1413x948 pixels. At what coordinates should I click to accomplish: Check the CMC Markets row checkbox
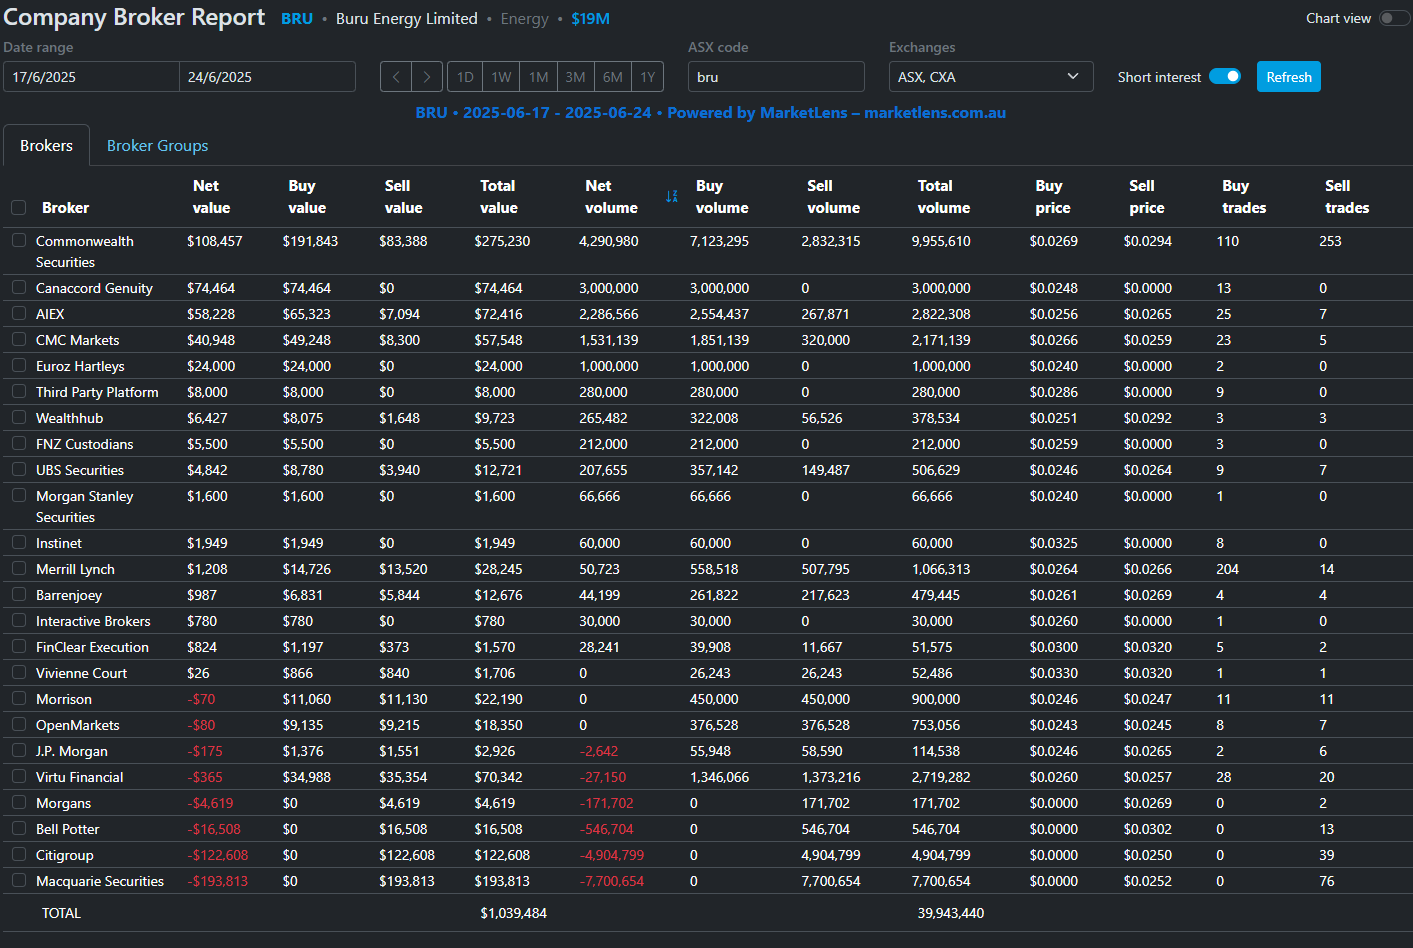(19, 339)
